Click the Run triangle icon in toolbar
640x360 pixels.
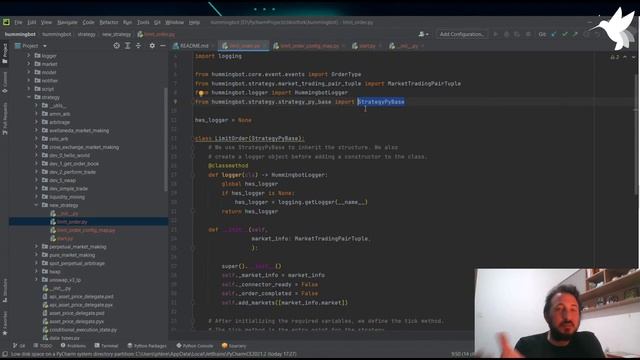(496, 34)
